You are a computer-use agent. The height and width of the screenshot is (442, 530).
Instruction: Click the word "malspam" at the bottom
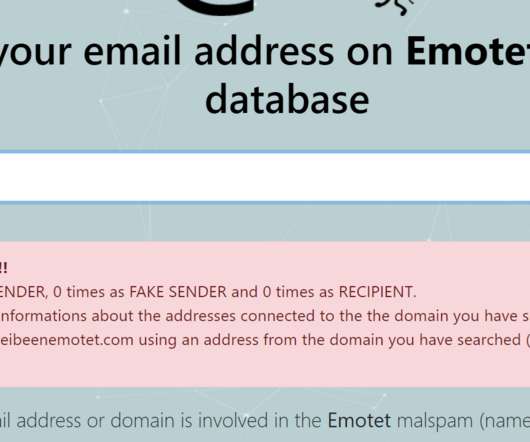click(434, 421)
